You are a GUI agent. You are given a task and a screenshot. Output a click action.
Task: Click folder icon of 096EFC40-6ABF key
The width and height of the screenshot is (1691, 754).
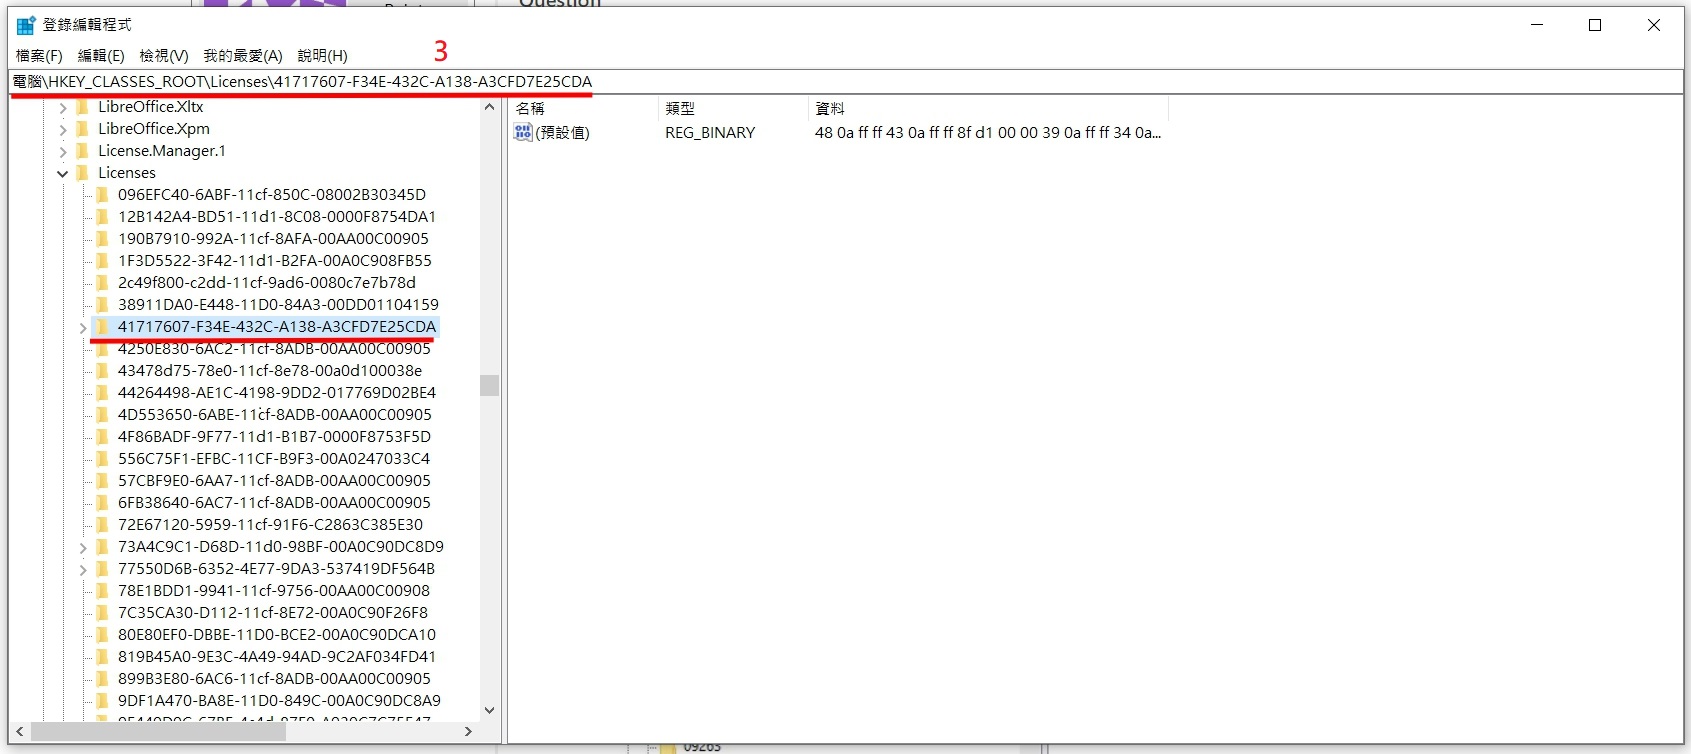click(102, 195)
